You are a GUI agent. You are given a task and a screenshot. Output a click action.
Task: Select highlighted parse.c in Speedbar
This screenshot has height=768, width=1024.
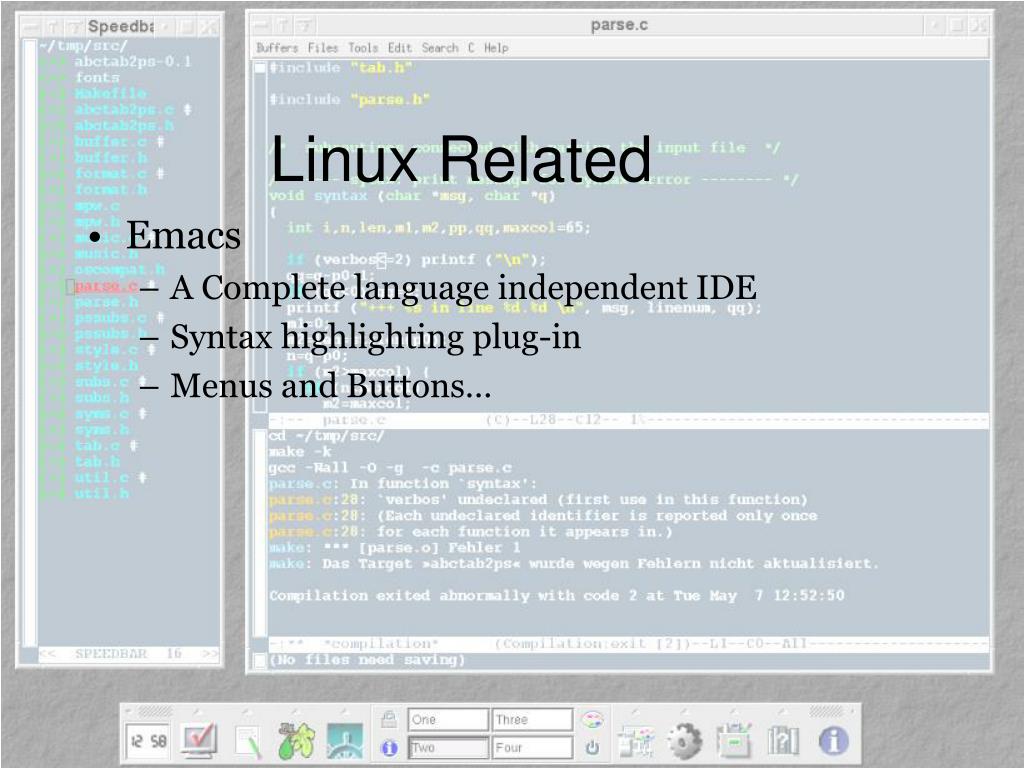pyautogui.click(x=106, y=286)
